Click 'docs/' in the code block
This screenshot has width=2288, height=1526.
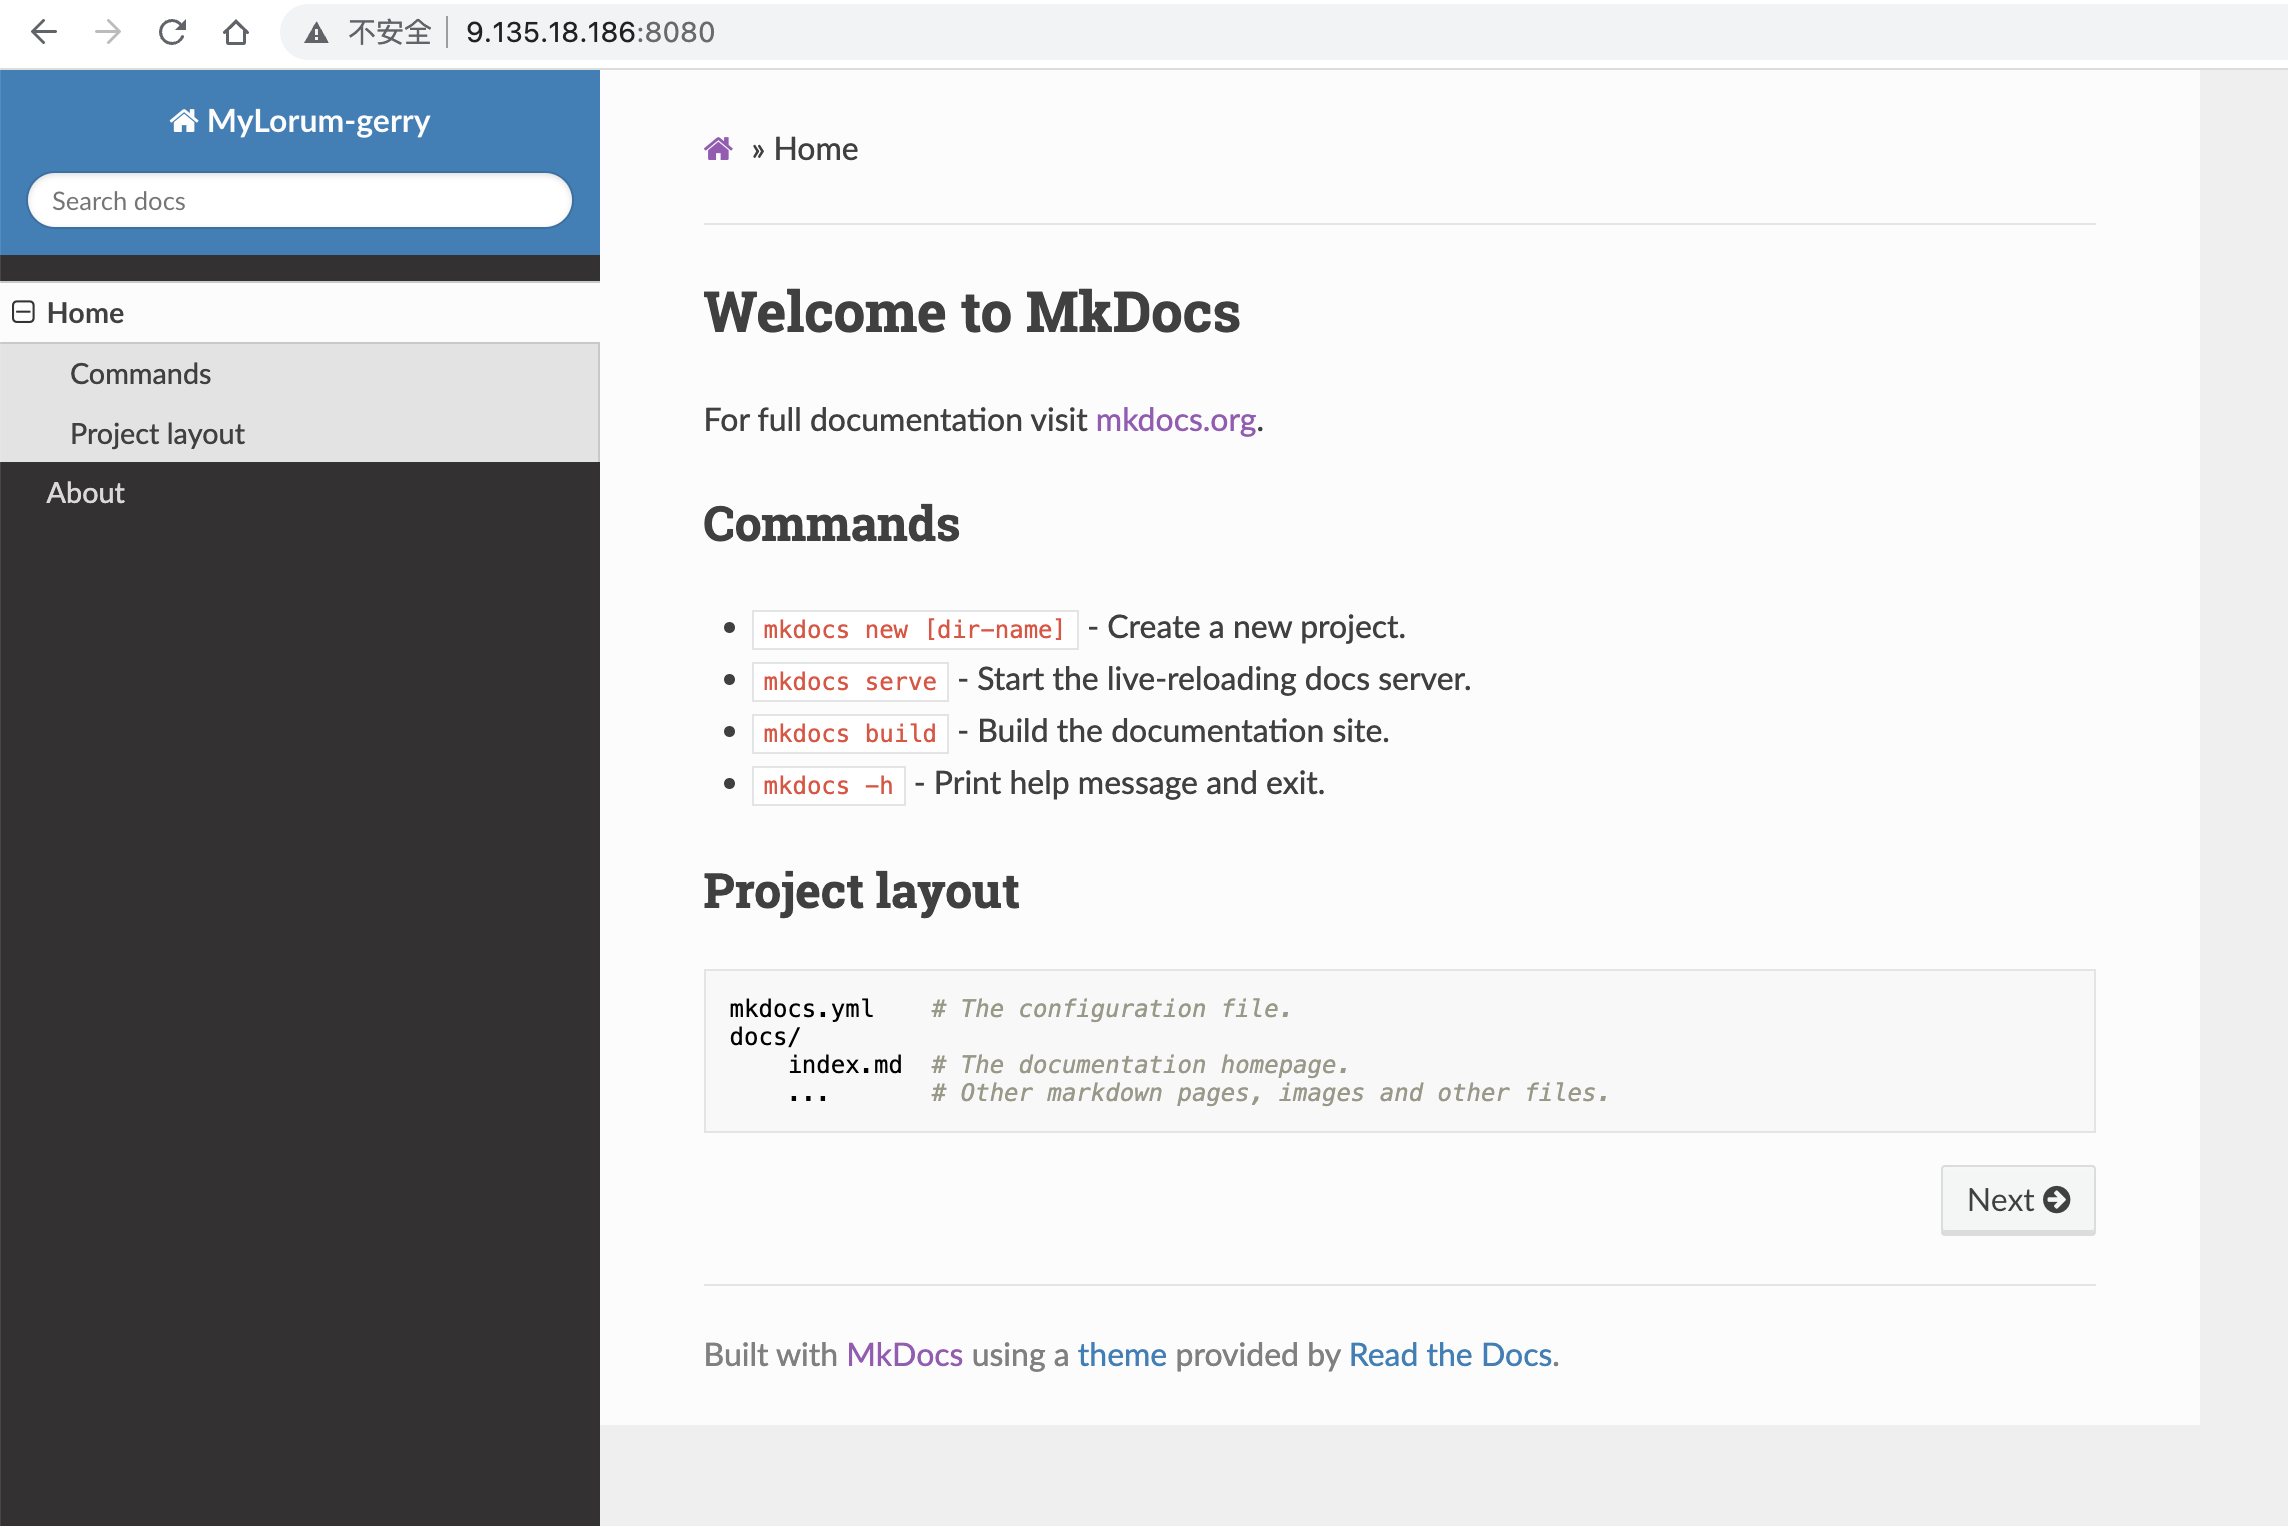point(765,1037)
